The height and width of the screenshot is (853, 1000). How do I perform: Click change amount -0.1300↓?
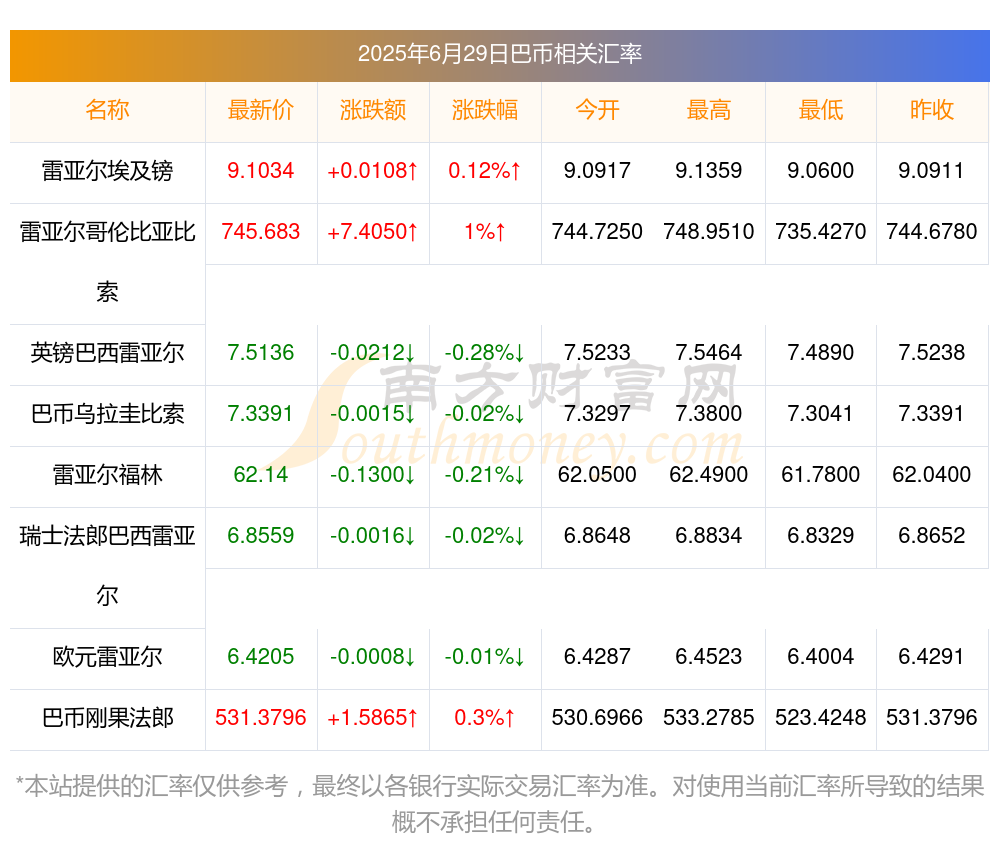point(373,475)
